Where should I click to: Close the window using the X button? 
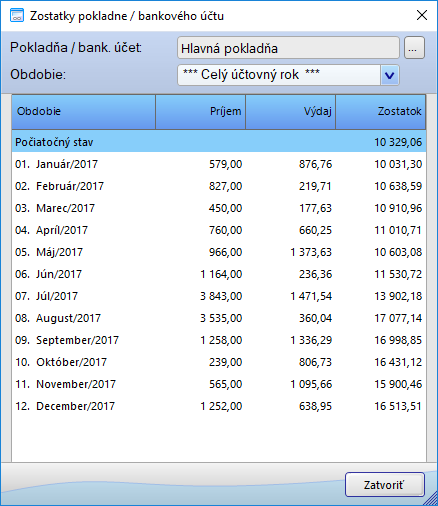[422, 15]
